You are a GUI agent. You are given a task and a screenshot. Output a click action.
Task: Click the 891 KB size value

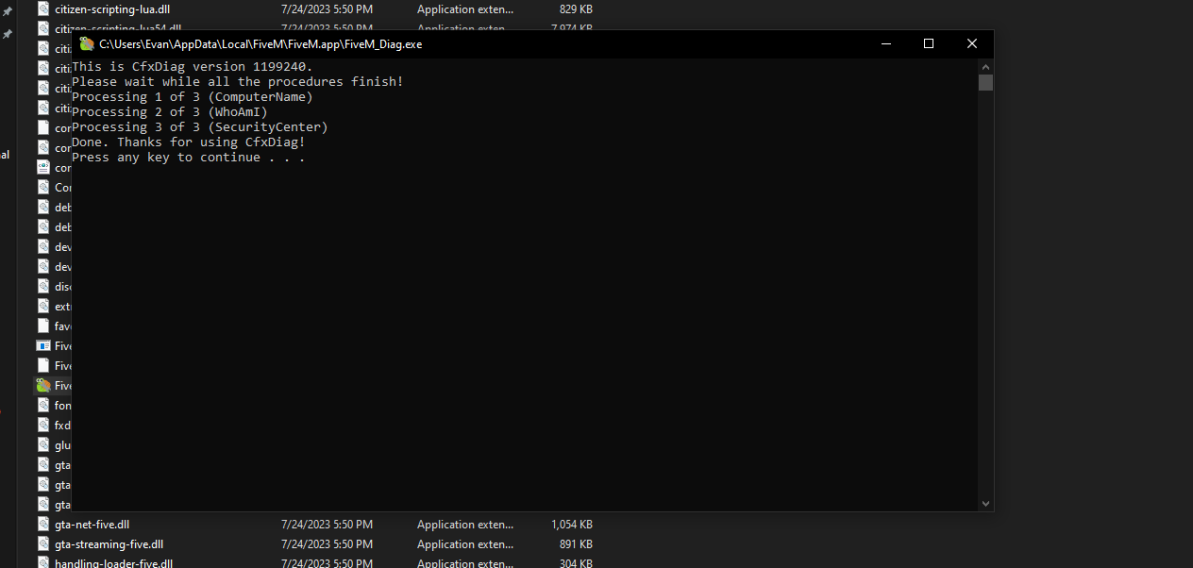click(x=575, y=544)
